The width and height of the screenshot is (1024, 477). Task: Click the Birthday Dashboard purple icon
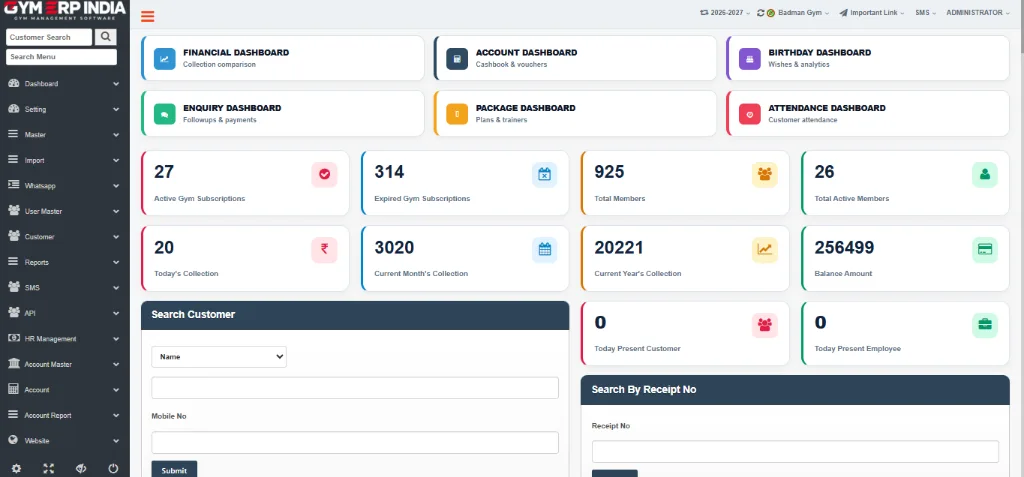point(750,59)
